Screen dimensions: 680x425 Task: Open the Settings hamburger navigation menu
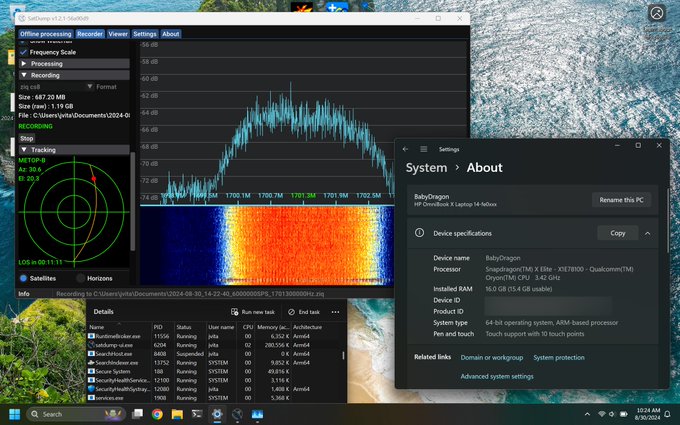(x=424, y=149)
